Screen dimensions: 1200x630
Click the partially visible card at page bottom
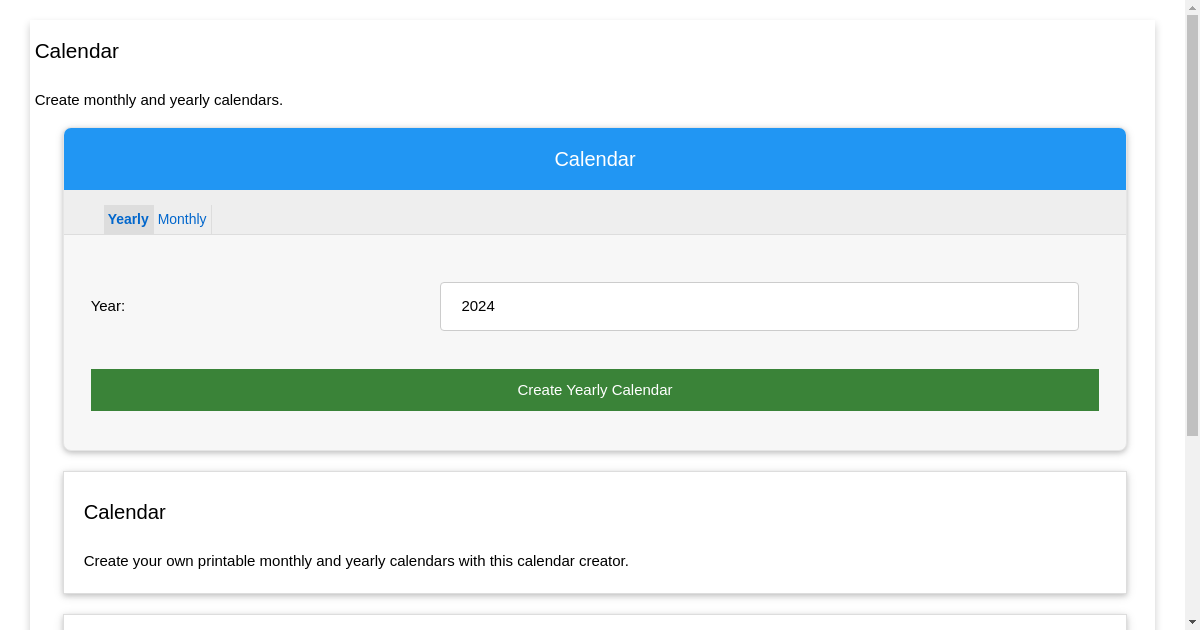594,622
